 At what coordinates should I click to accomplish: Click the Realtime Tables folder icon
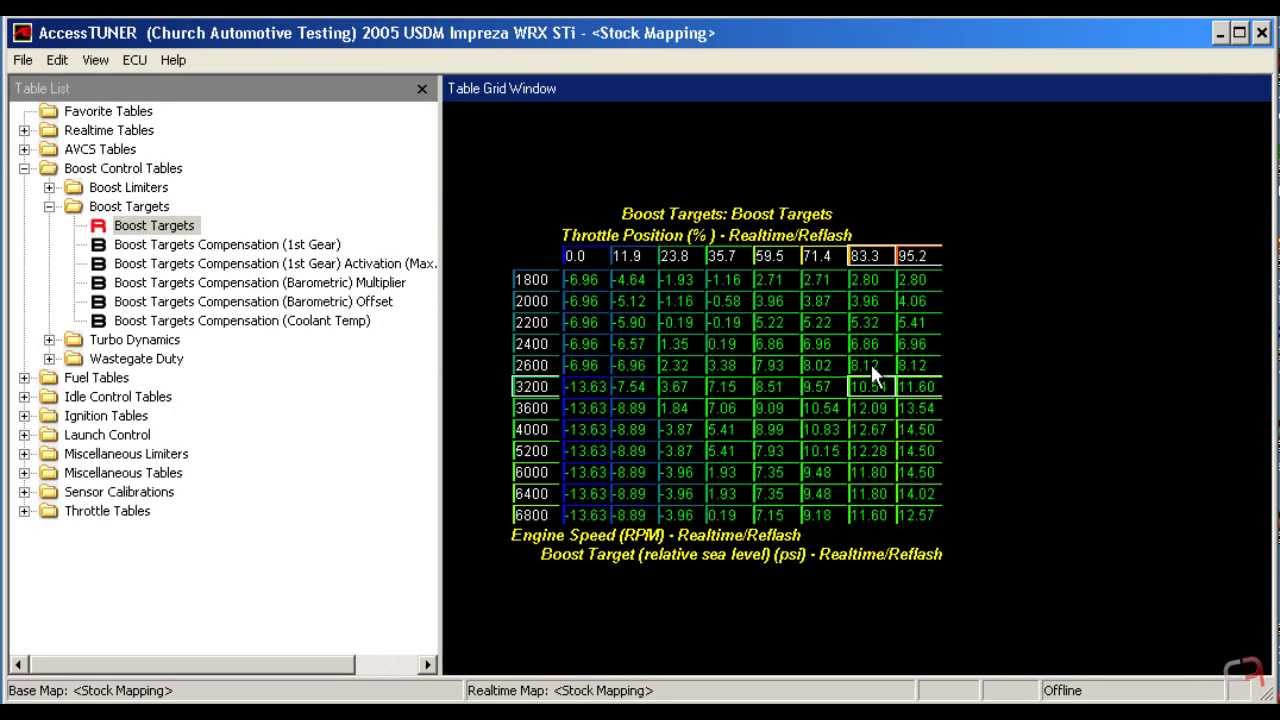coord(49,130)
